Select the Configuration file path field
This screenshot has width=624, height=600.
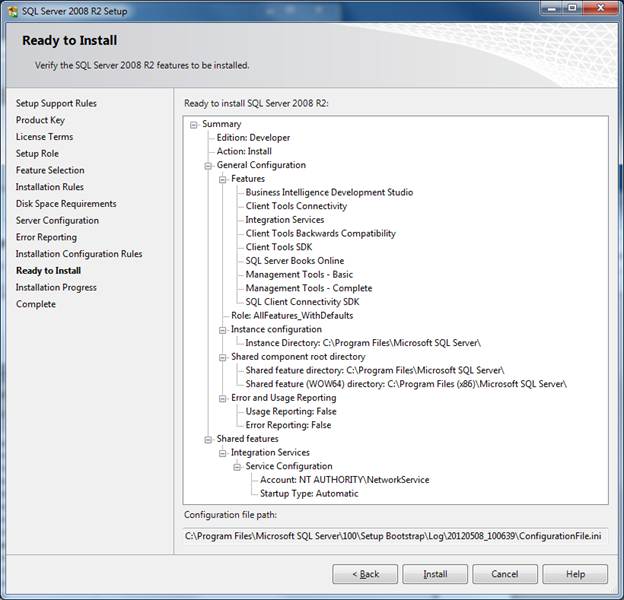coord(396,536)
